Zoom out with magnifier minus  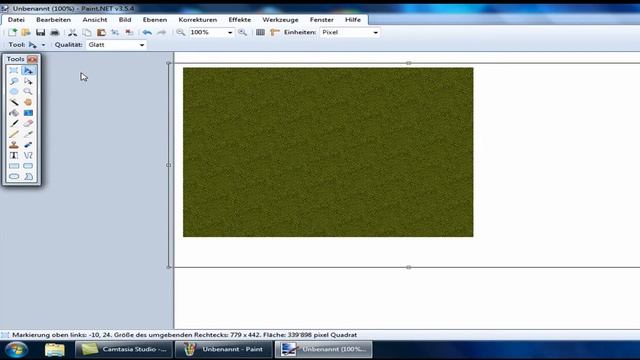pos(180,32)
